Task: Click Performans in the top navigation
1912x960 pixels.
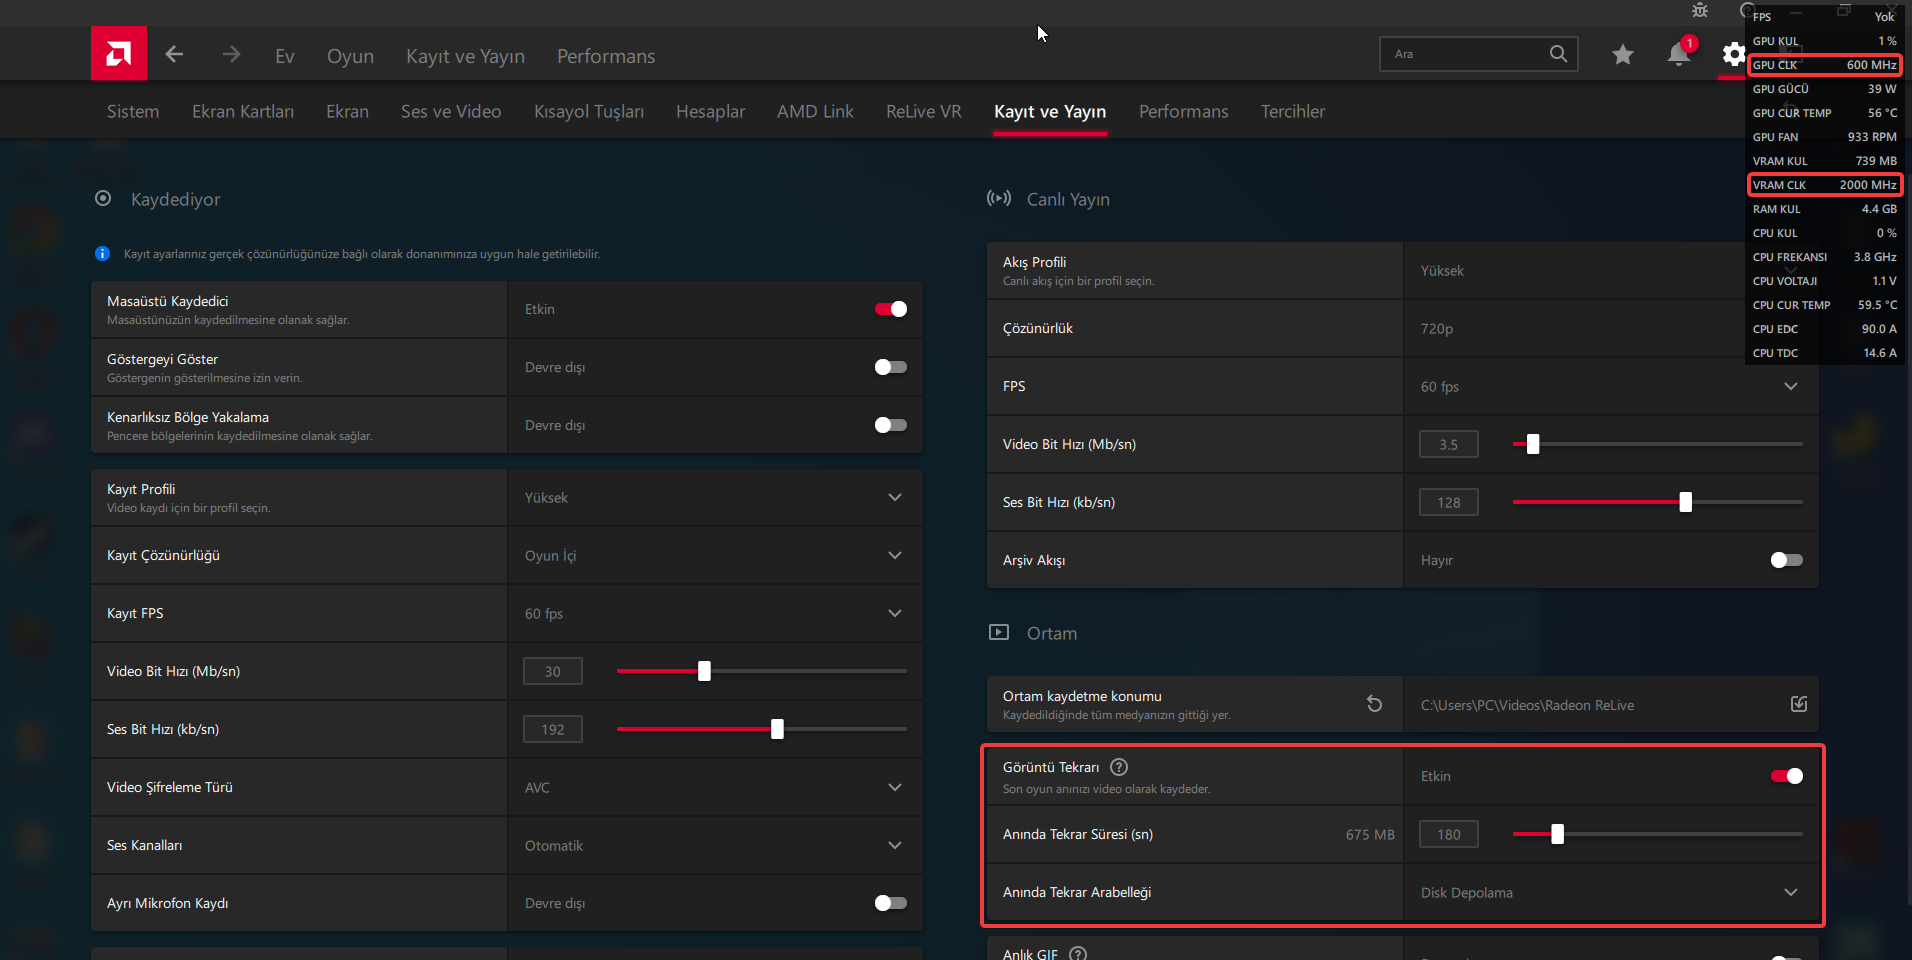Action: click(606, 57)
